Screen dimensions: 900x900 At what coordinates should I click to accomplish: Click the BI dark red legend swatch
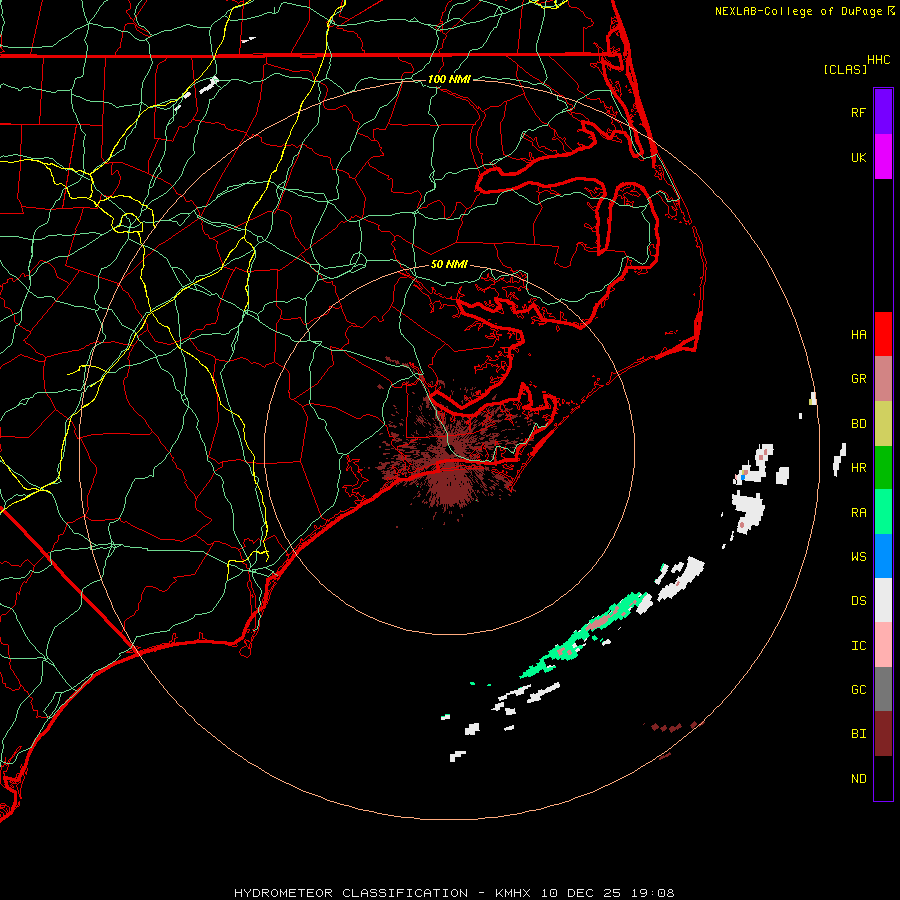[x=883, y=734]
